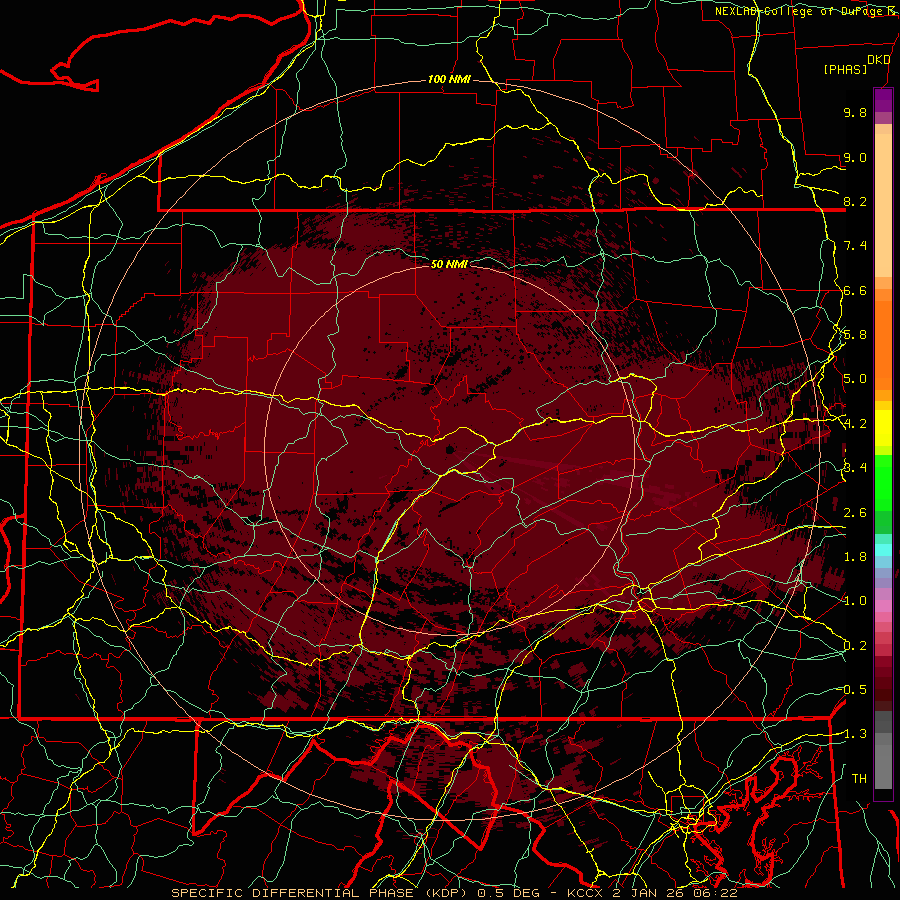Click the [PHAS] legend heading
This screenshot has height=900, width=900.
coord(845,69)
